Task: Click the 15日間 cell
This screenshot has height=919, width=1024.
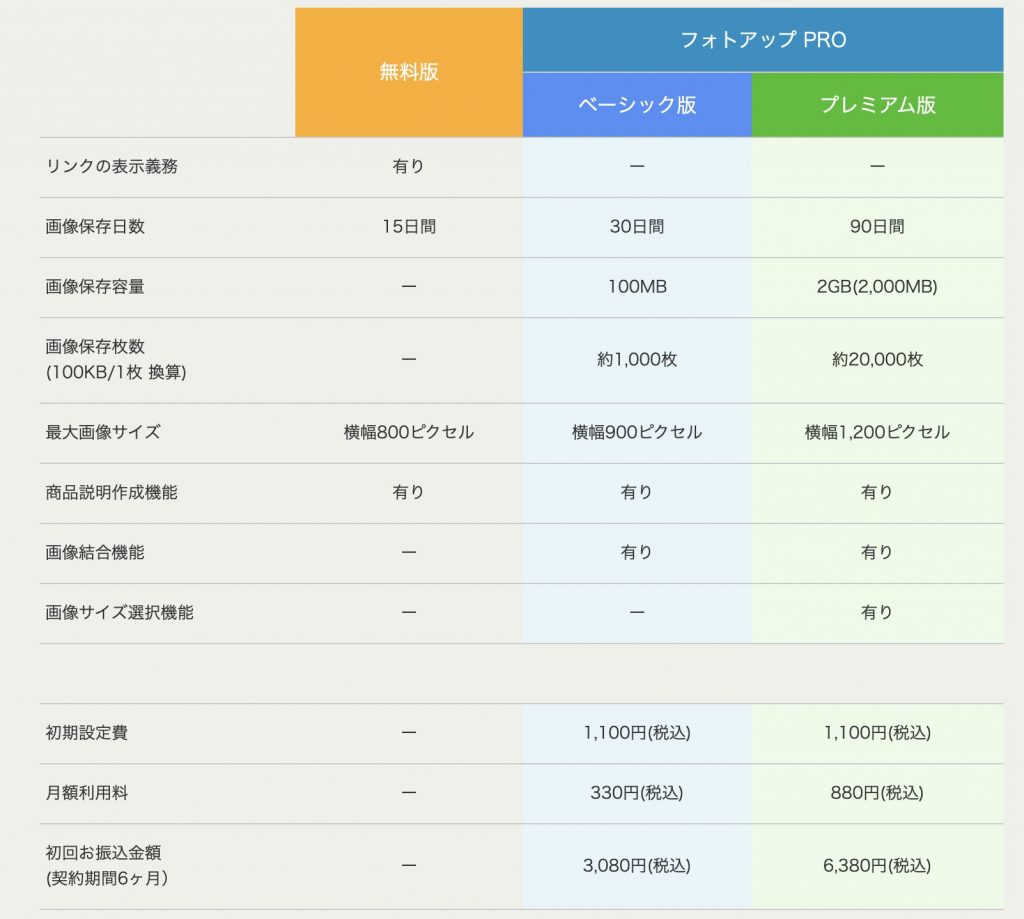Action: (x=409, y=227)
